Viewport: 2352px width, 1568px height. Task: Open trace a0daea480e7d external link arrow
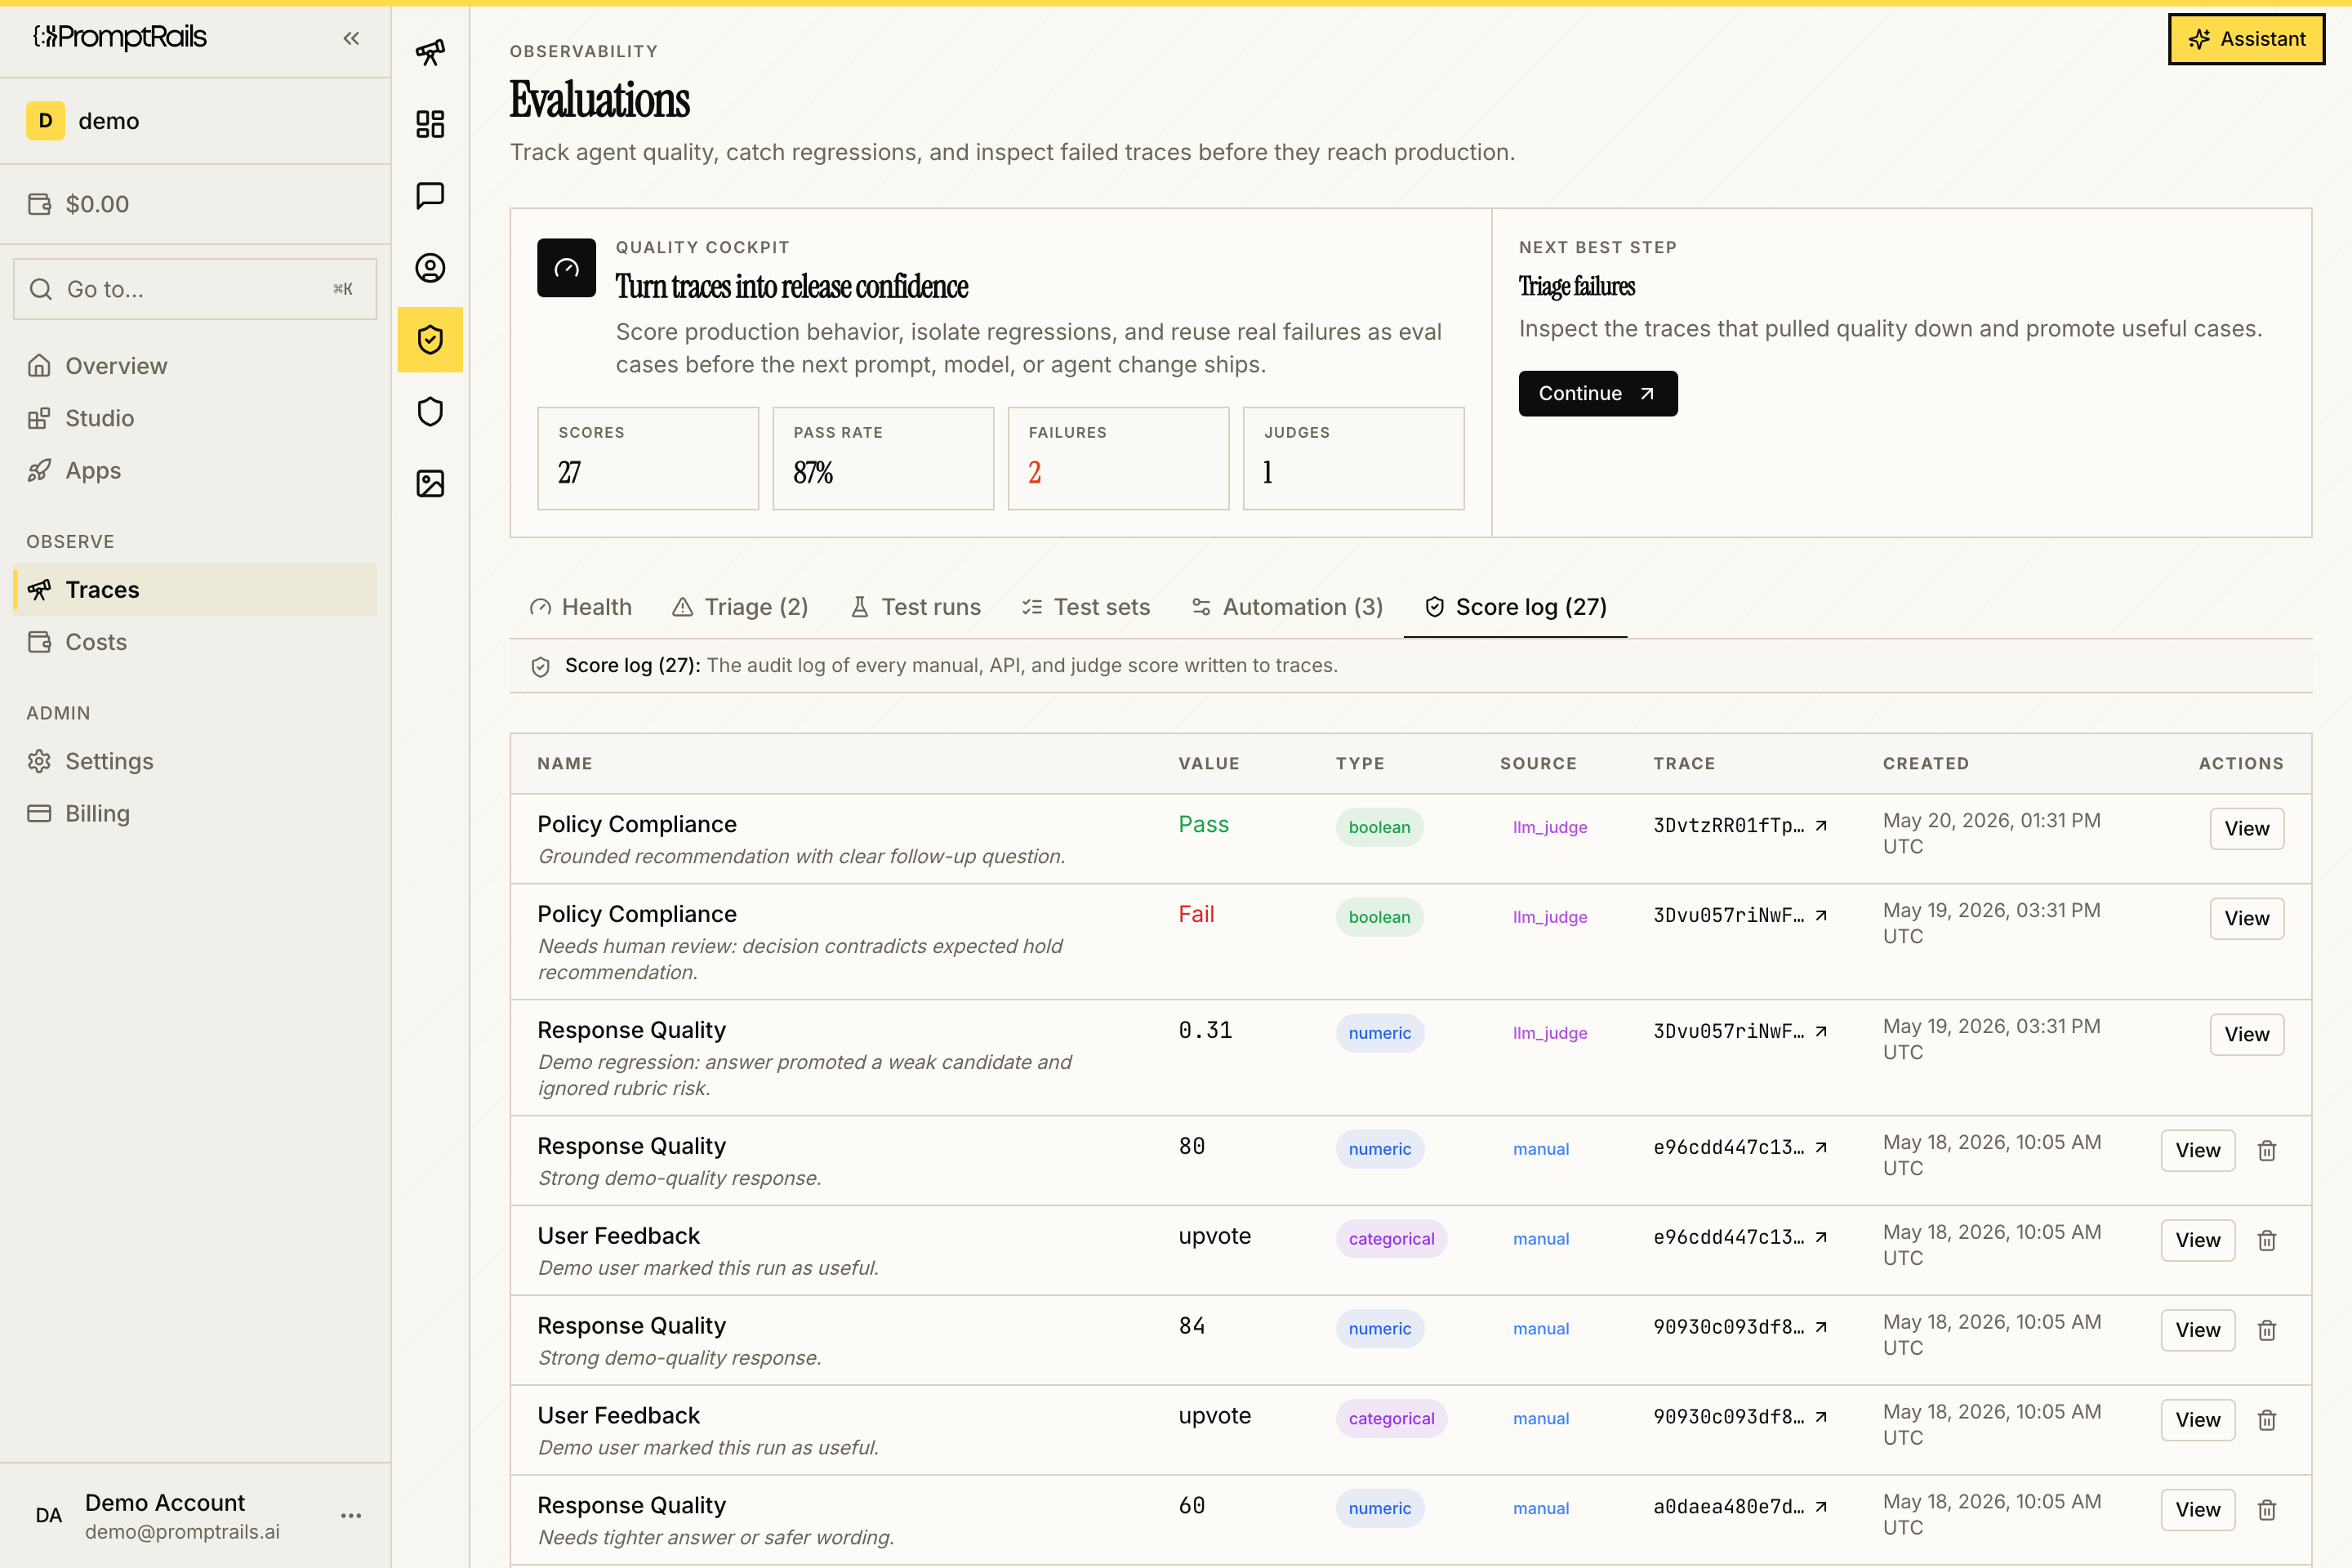(1821, 1507)
